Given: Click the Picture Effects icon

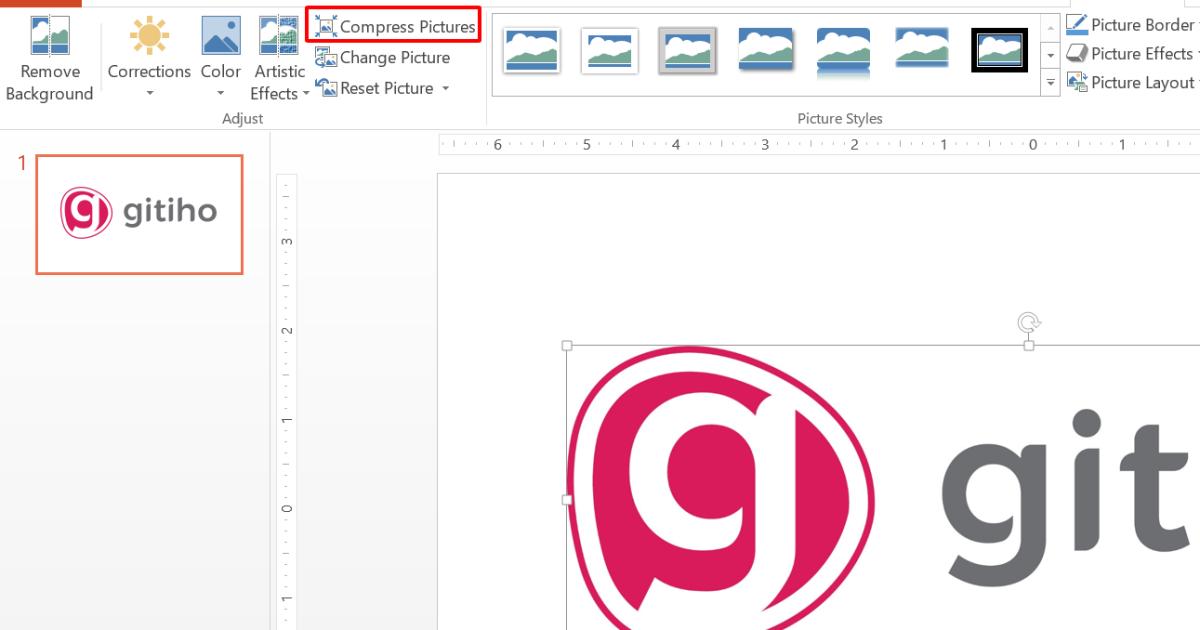Looking at the screenshot, I should [x=1079, y=53].
